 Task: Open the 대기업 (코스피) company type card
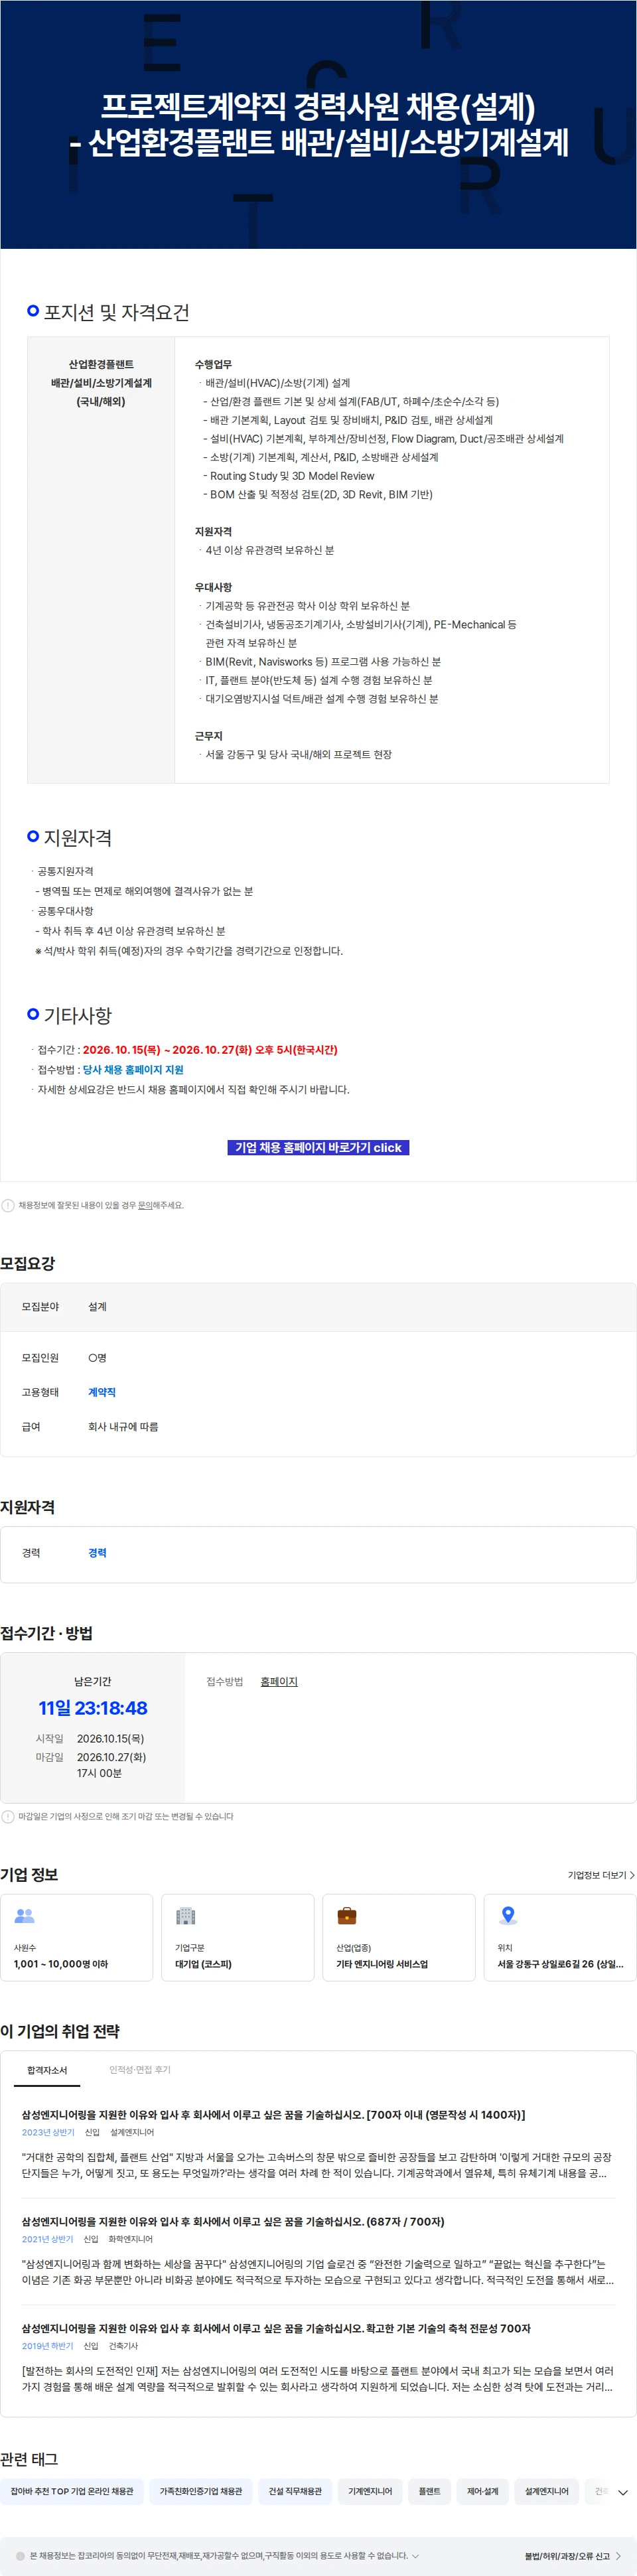click(238, 1937)
